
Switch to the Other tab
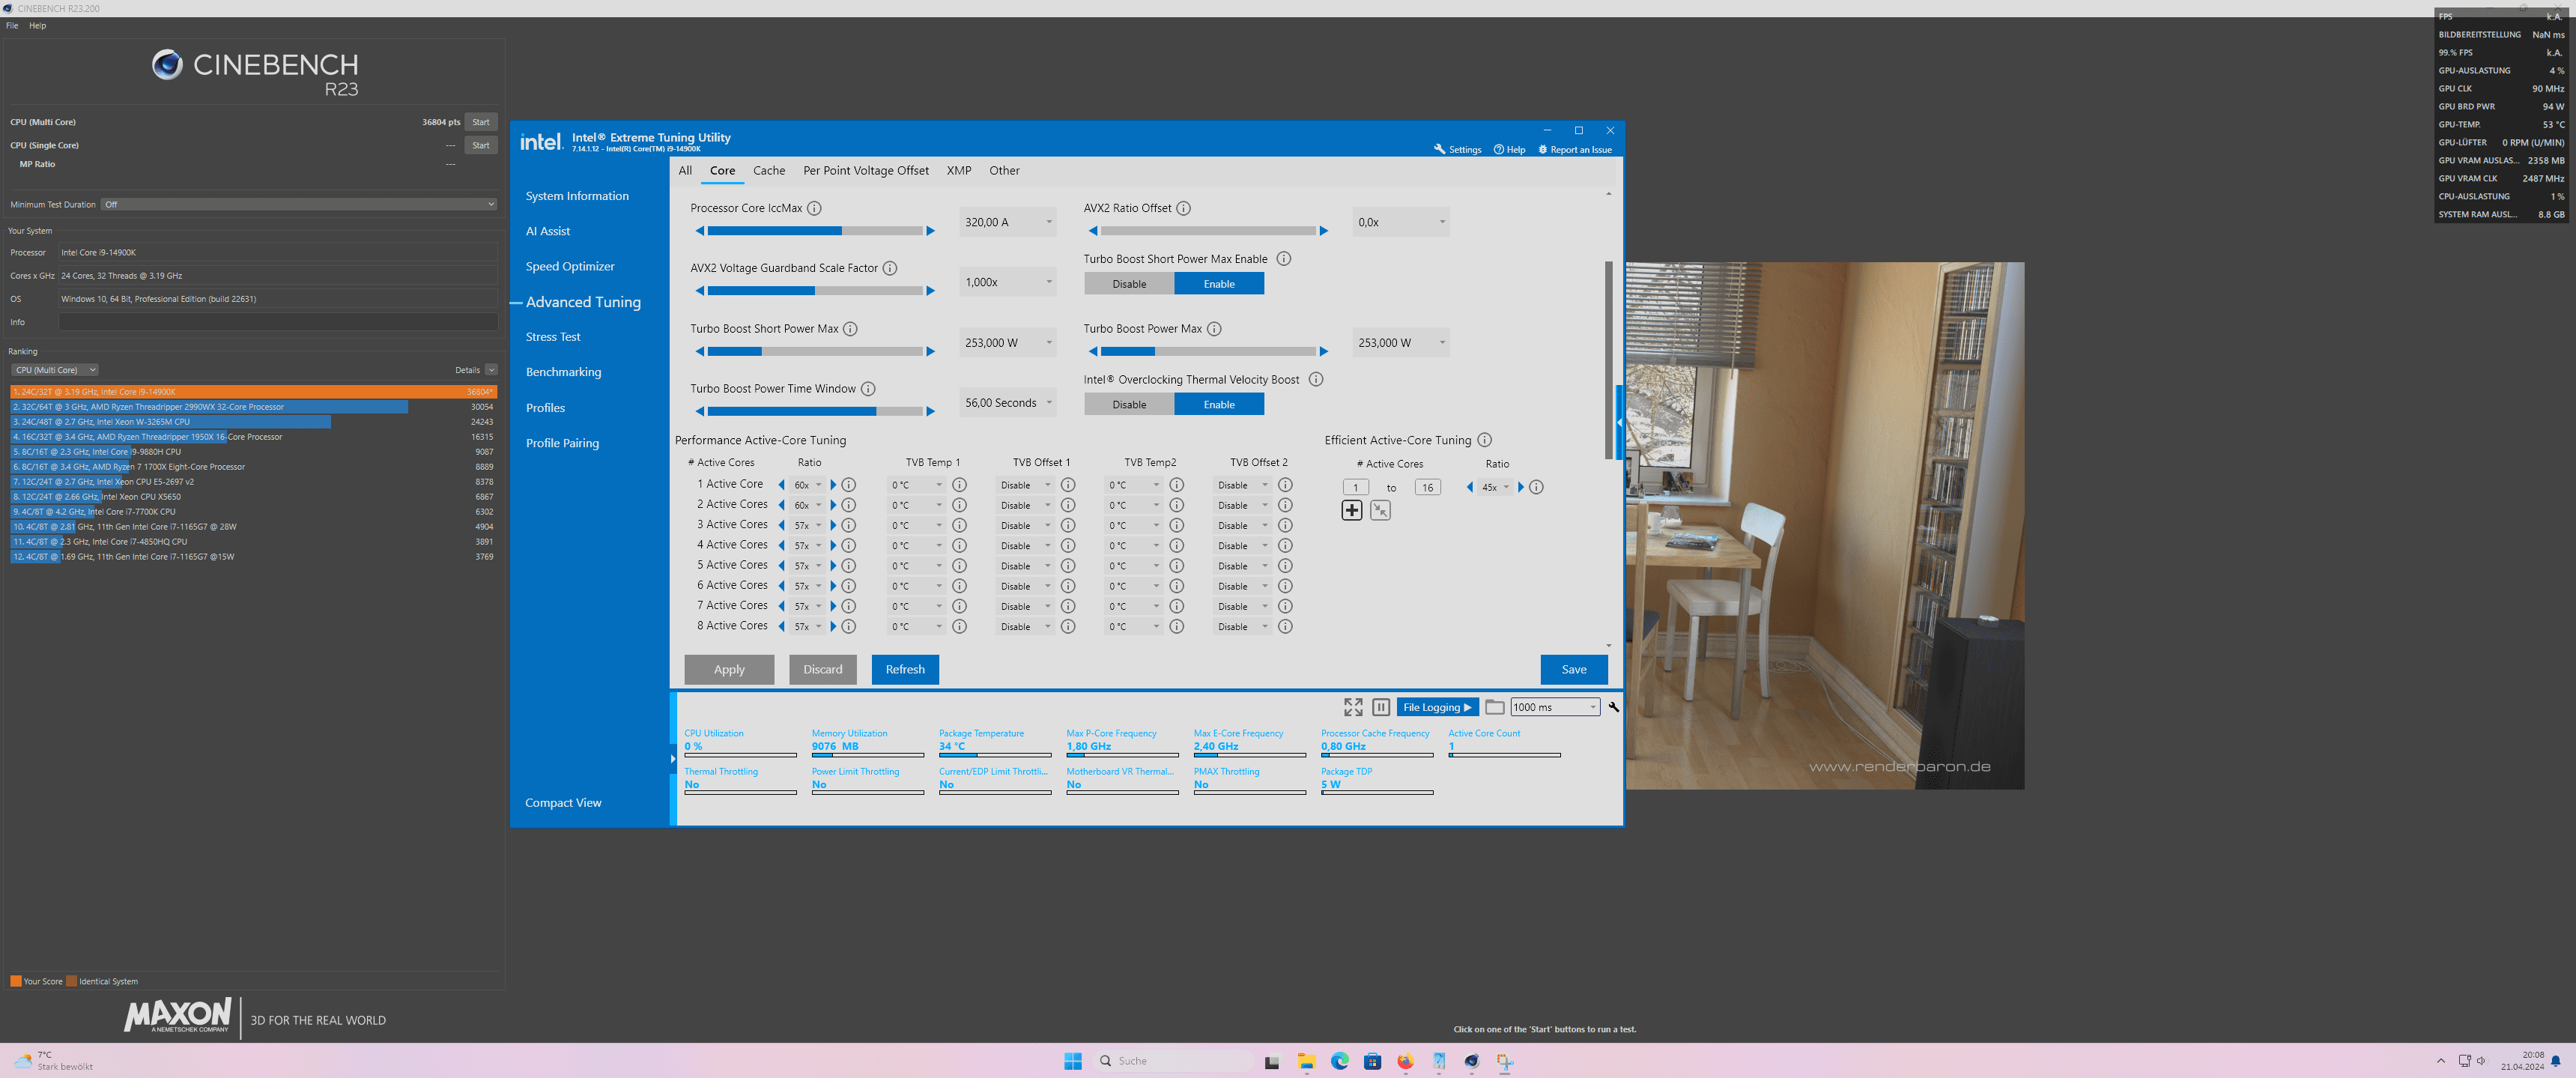coord(1004,171)
